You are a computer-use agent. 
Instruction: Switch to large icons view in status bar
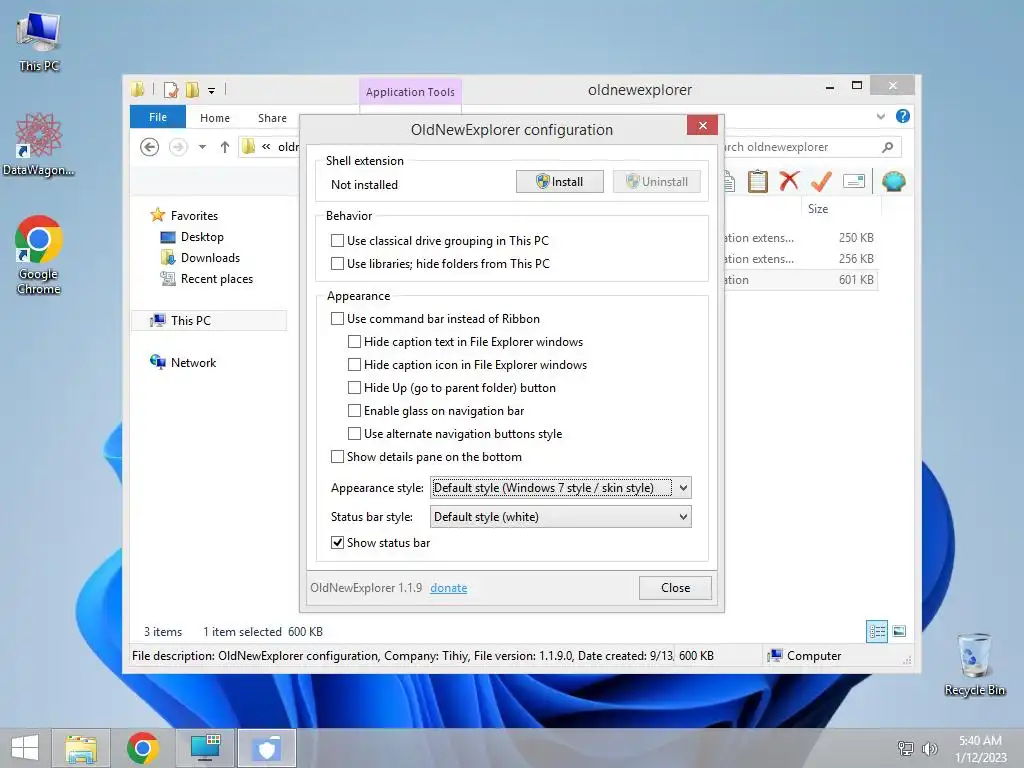click(x=899, y=631)
